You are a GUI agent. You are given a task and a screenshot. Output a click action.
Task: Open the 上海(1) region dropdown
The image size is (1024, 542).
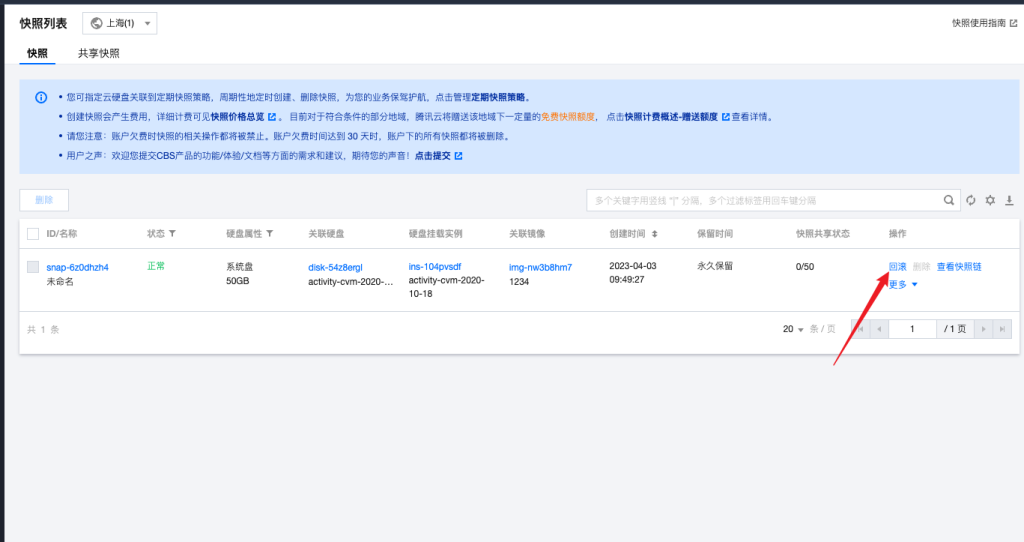[x=120, y=24]
